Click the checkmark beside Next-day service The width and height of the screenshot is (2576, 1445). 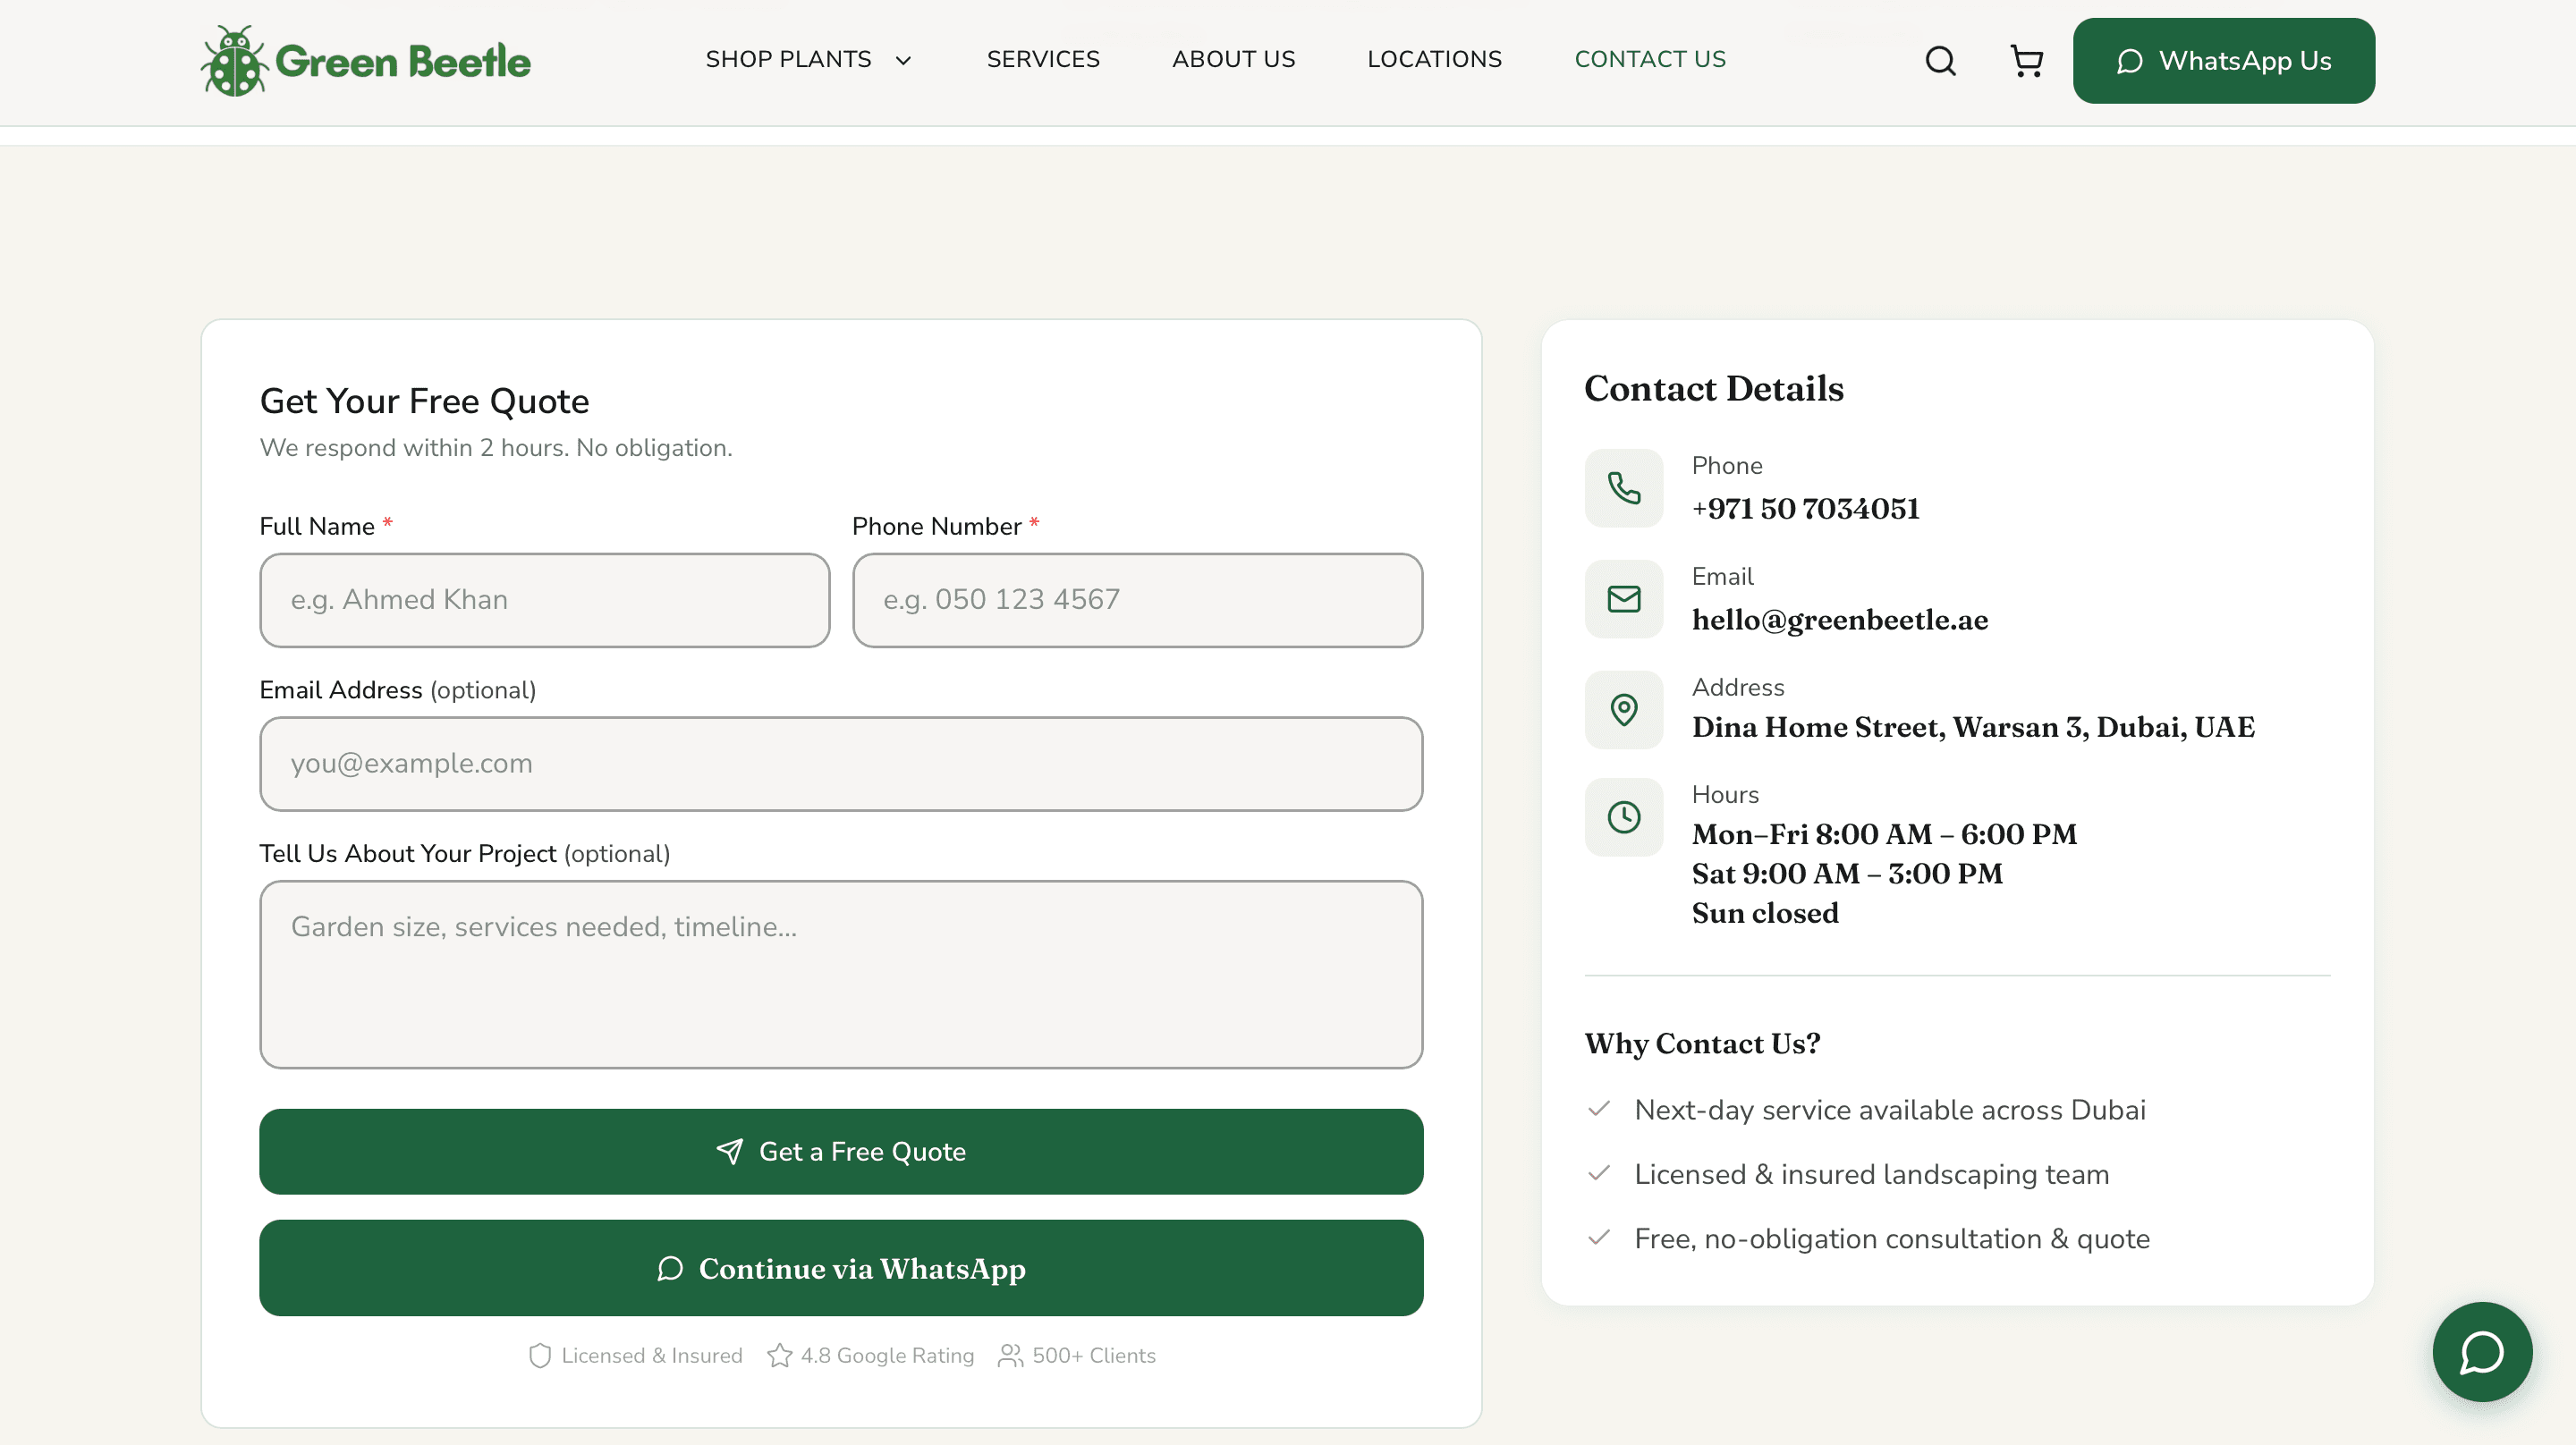(1599, 1109)
